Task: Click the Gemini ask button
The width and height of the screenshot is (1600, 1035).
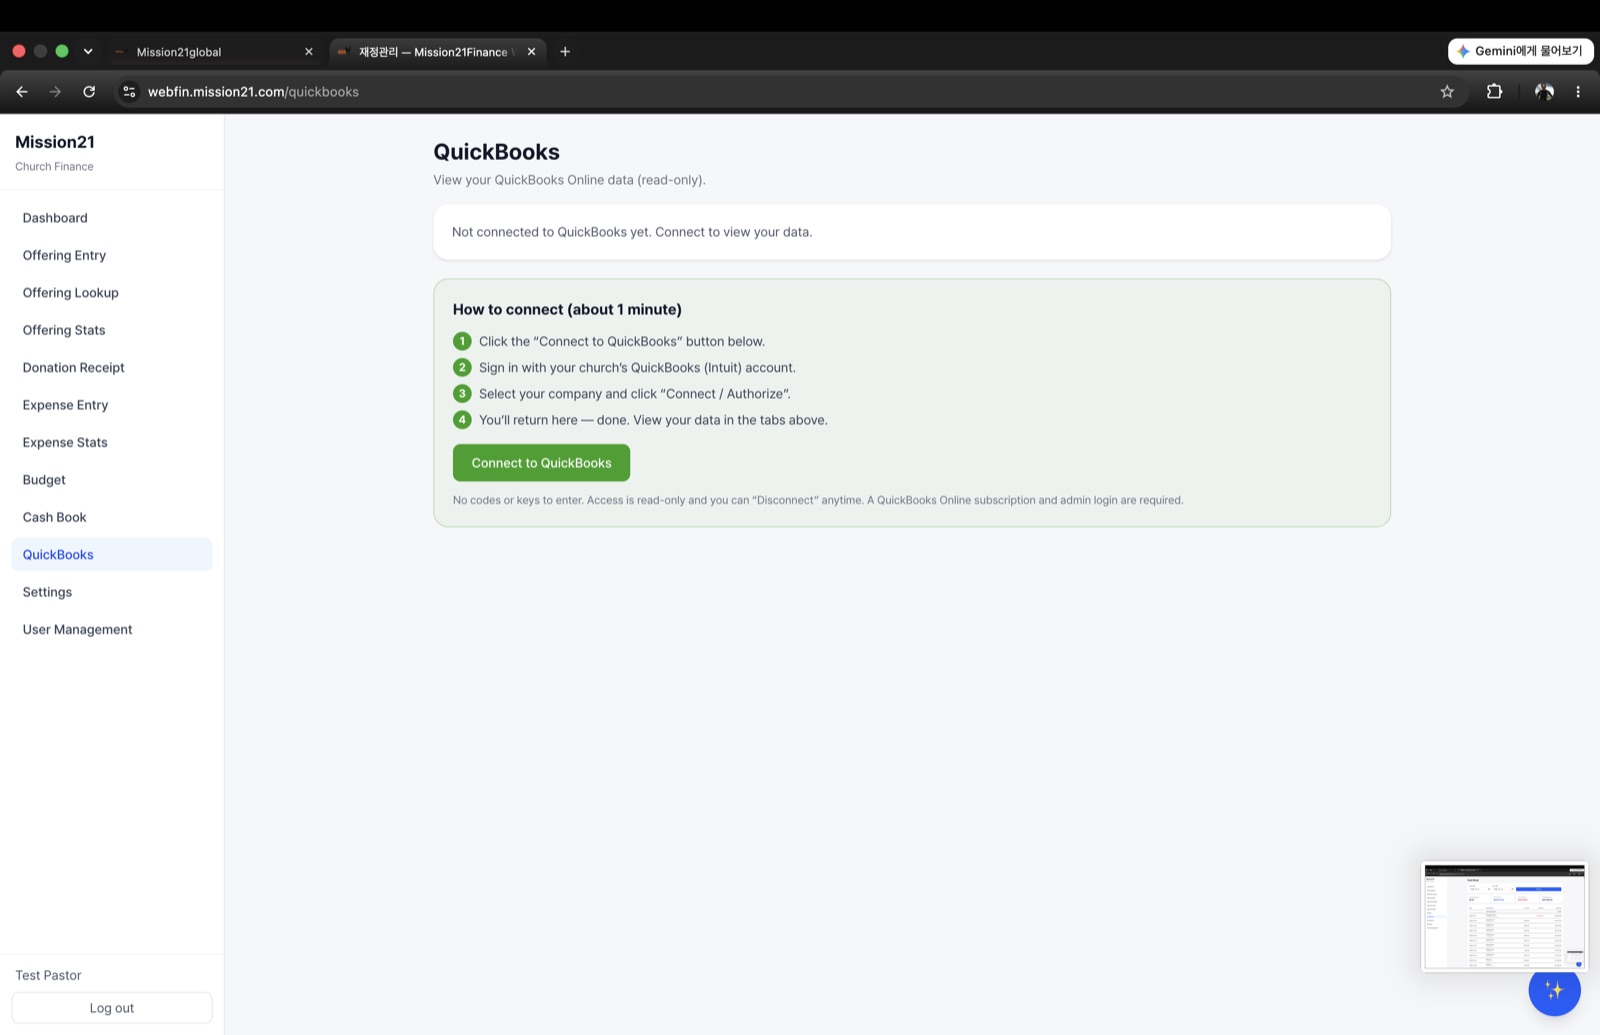Action: (1520, 51)
